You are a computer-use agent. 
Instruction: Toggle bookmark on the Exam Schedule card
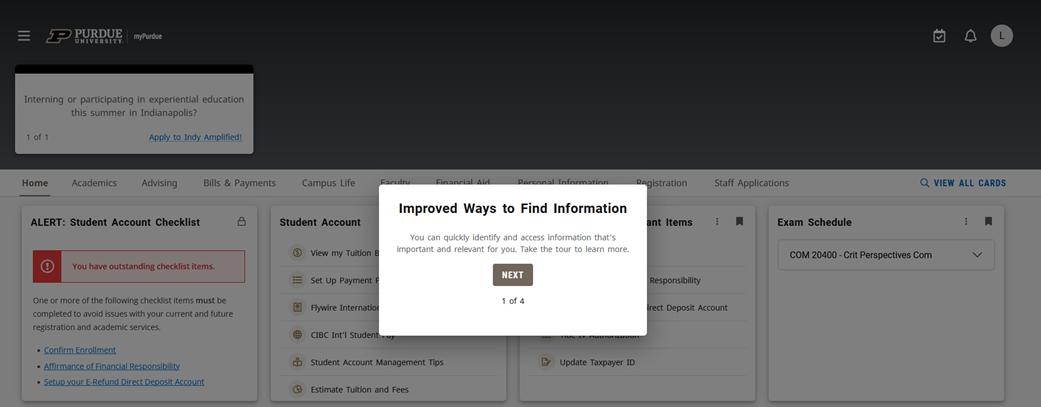(x=988, y=222)
